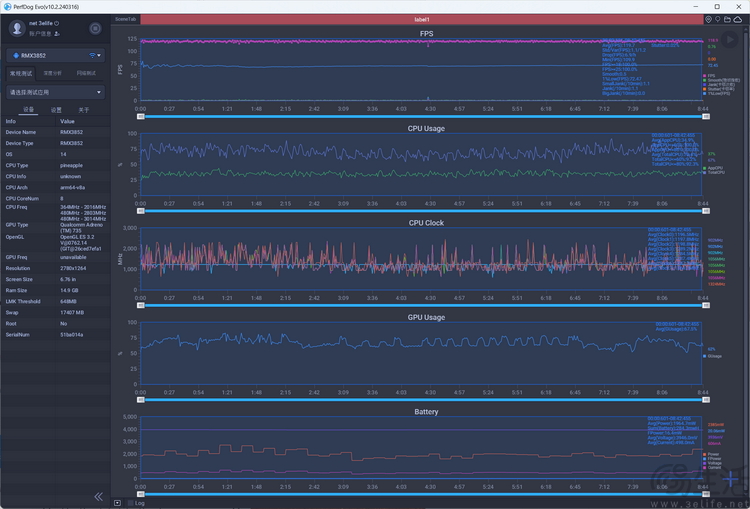750x509 pixels.
Task: Click the FPS chart right range slider handle
Action: click(706, 116)
